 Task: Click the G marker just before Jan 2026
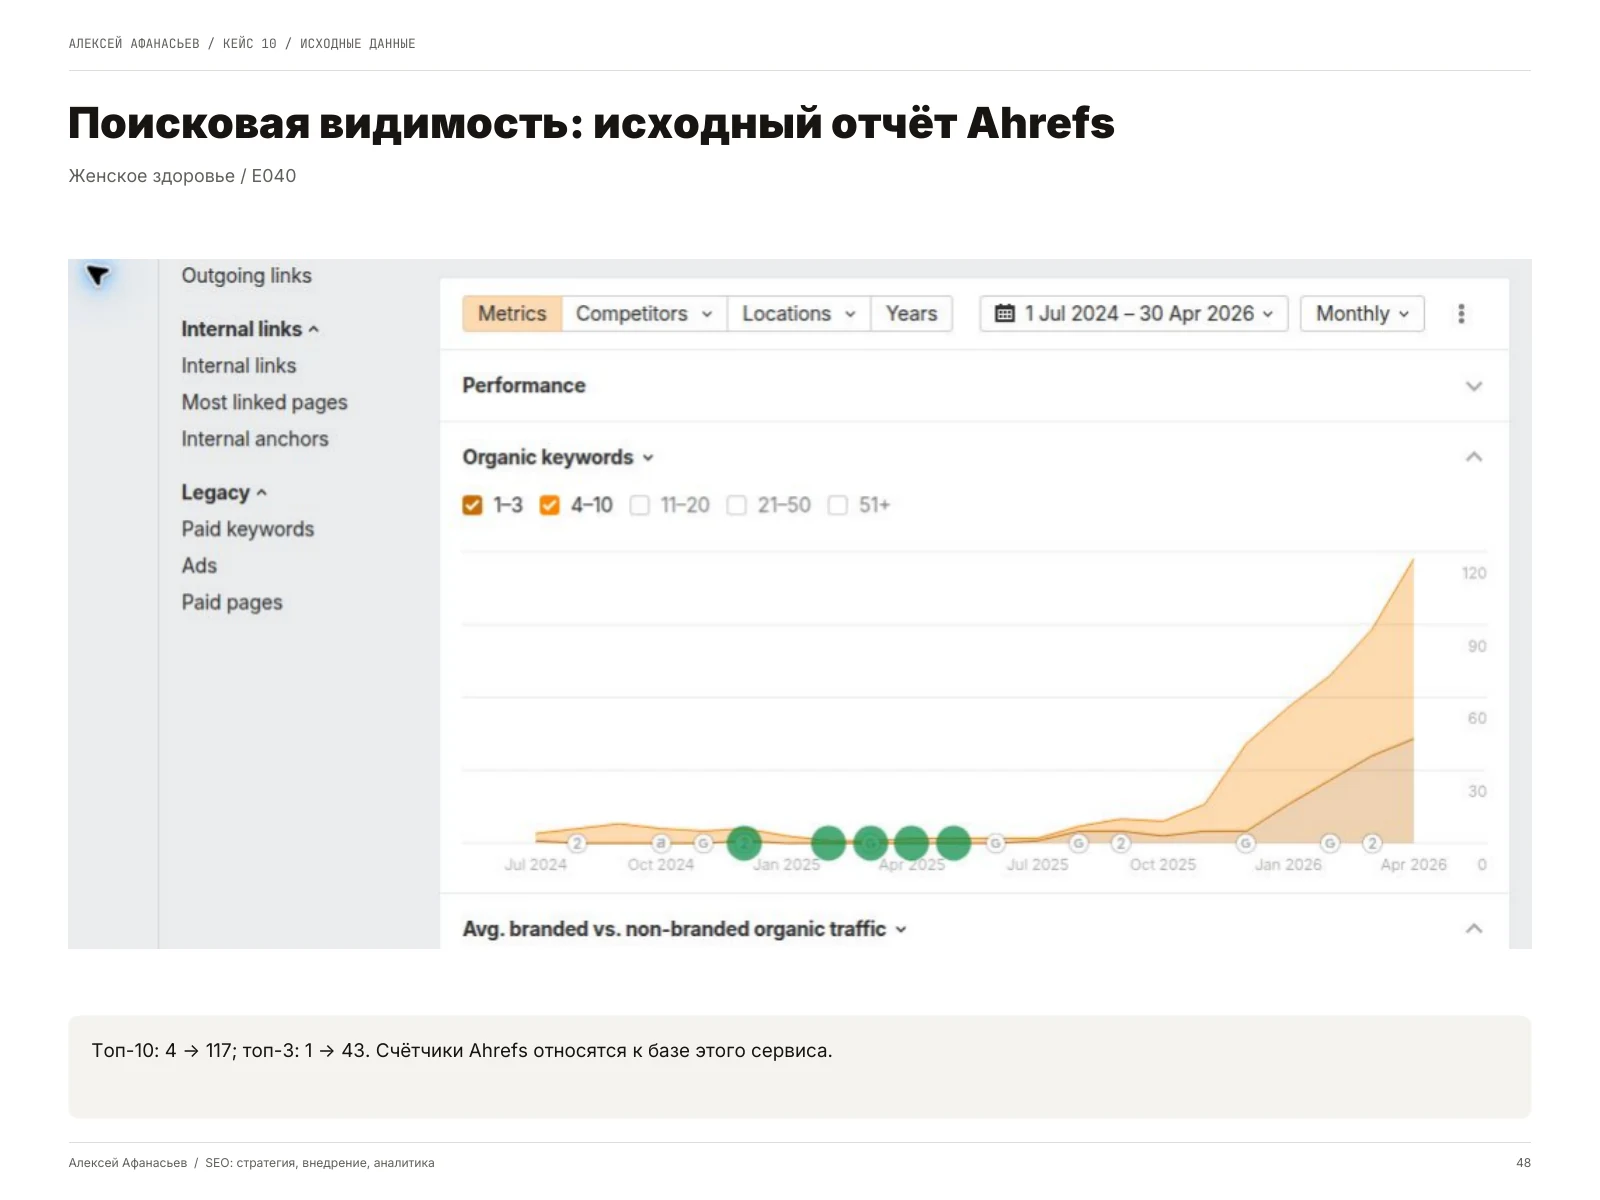pyautogui.click(x=1246, y=843)
